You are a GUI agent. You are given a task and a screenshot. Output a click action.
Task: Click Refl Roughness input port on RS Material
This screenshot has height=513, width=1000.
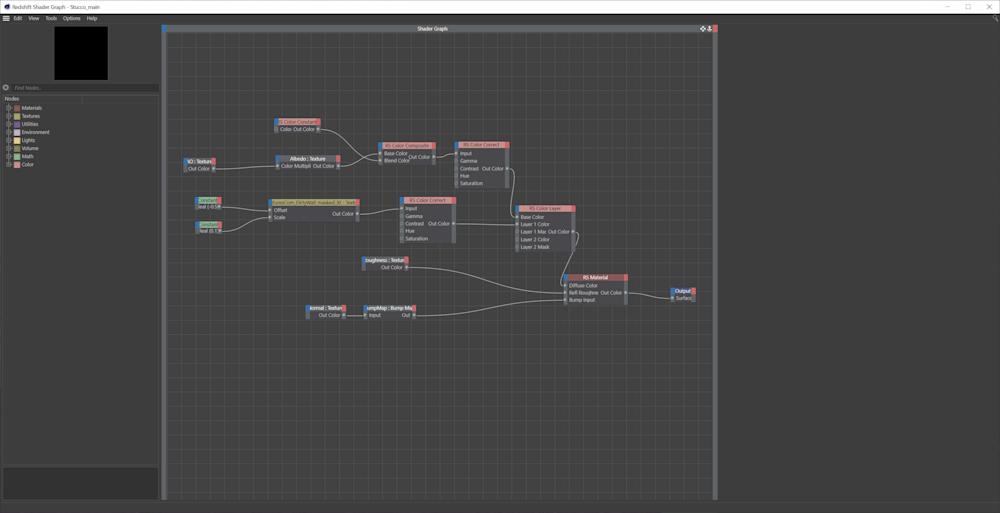click(565, 293)
